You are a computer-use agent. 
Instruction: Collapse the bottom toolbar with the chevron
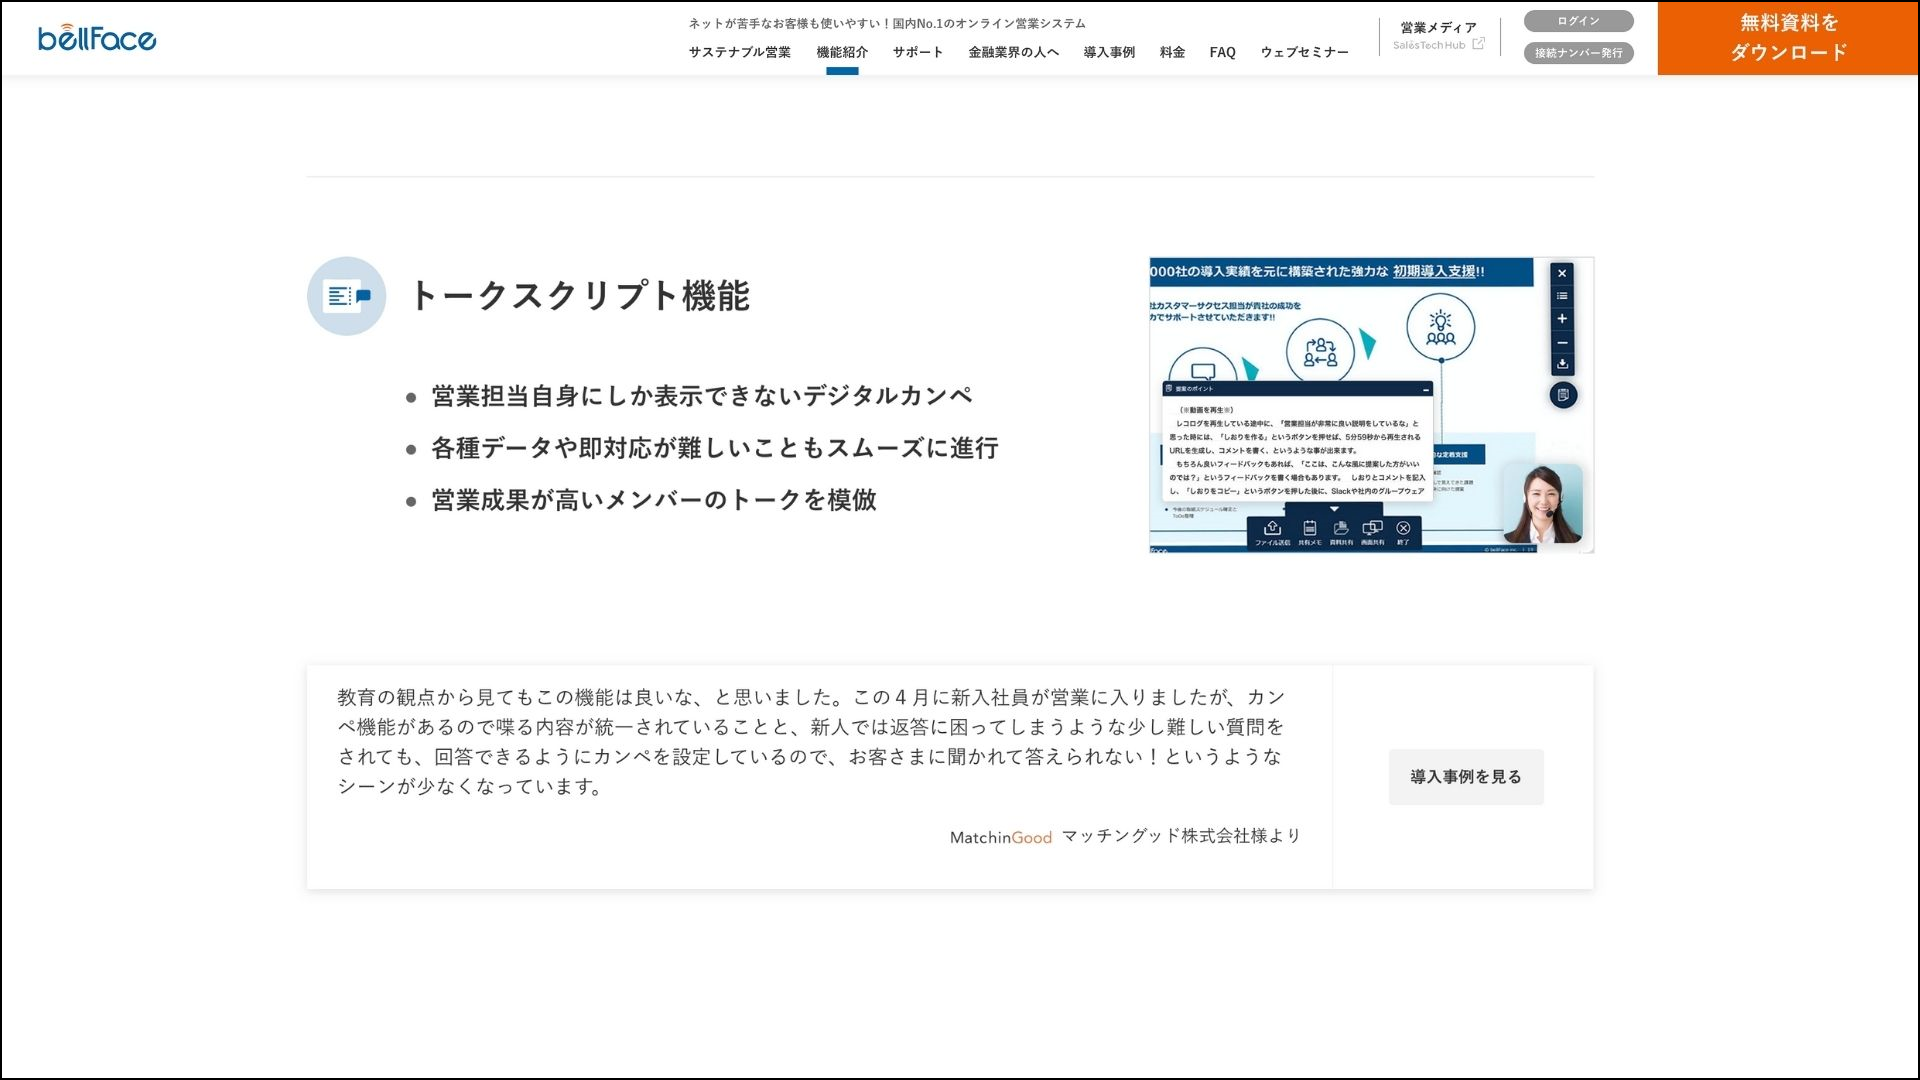[x=1334, y=509]
